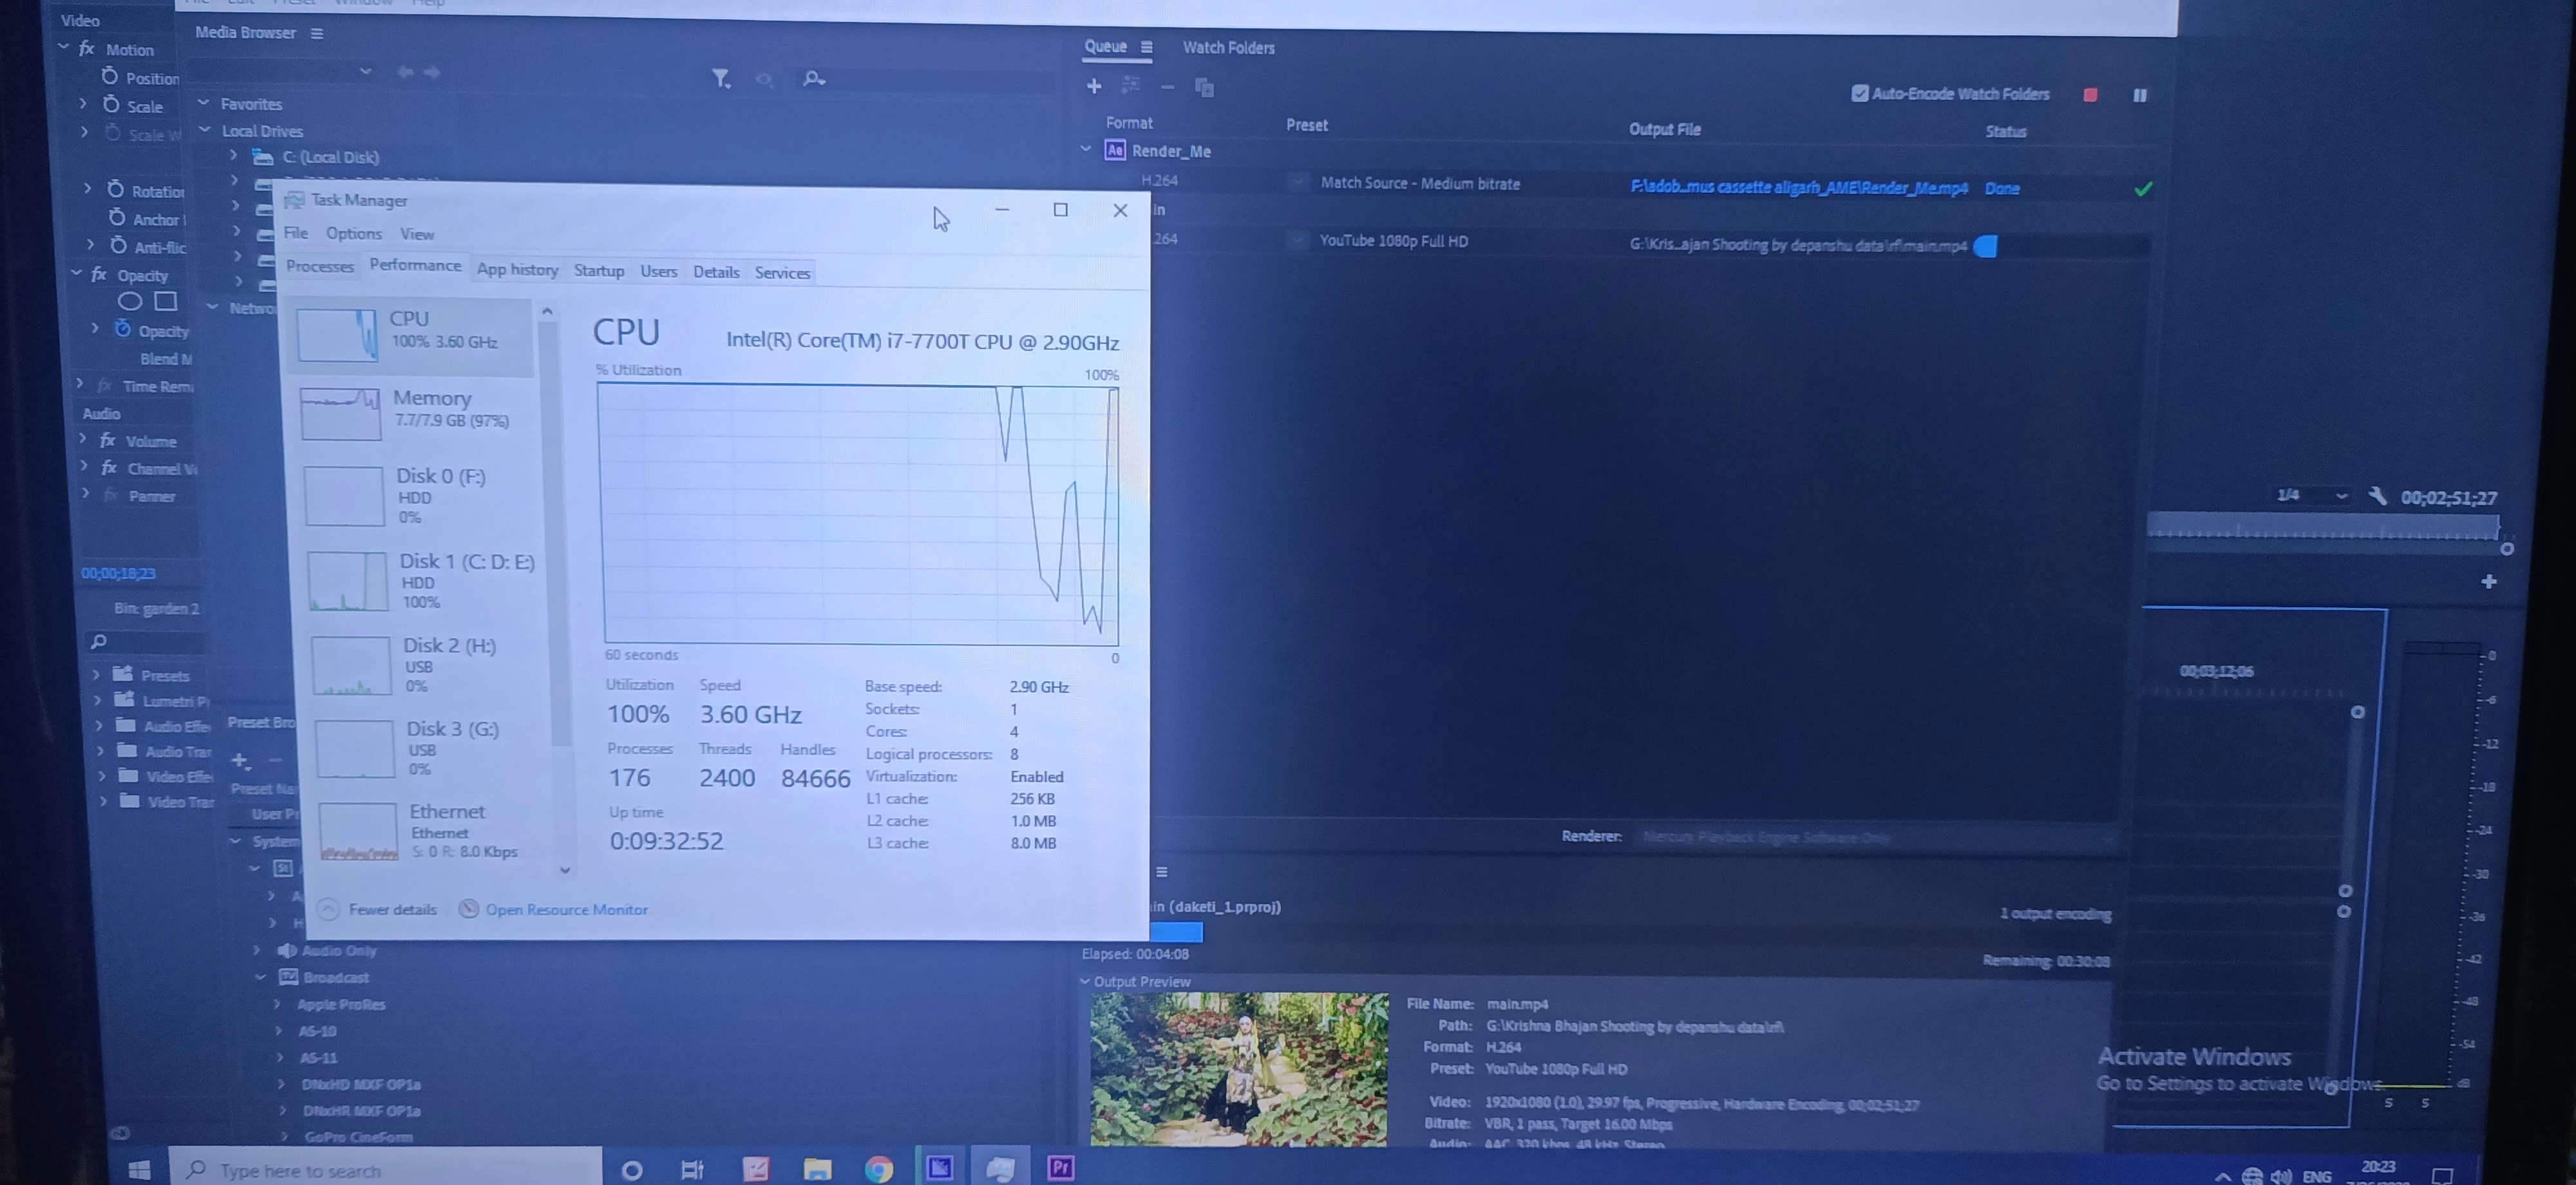The height and width of the screenshot is (1185, 2576).
Task: Click the Pause Queue icon
Action: coord(2139,95)
